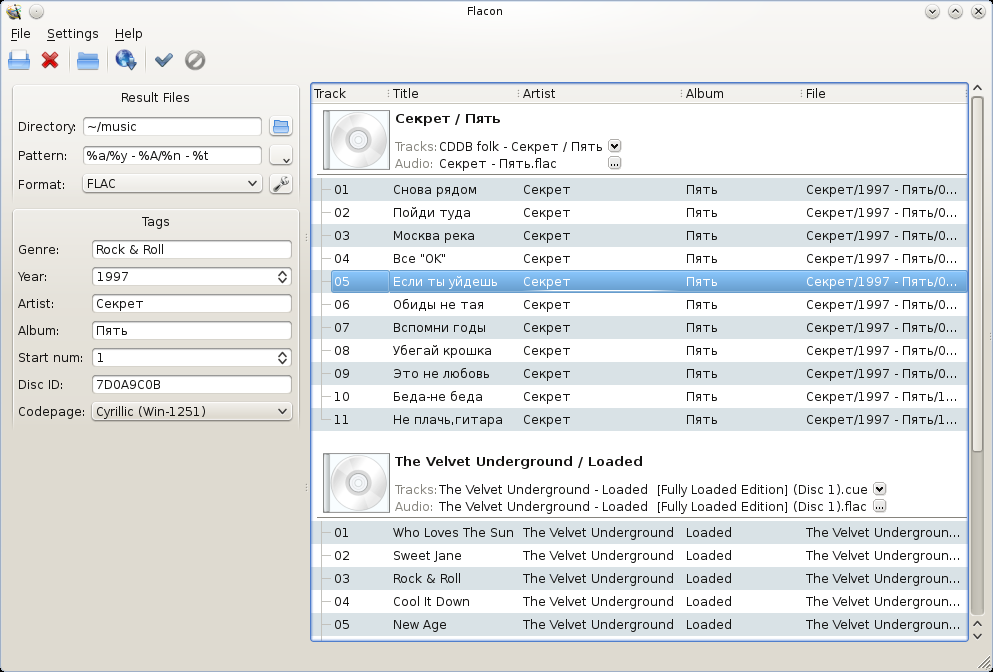Click the Album column header
This screenshot has height=672, width=993.
pyautogui.click(x=742, y=94)
